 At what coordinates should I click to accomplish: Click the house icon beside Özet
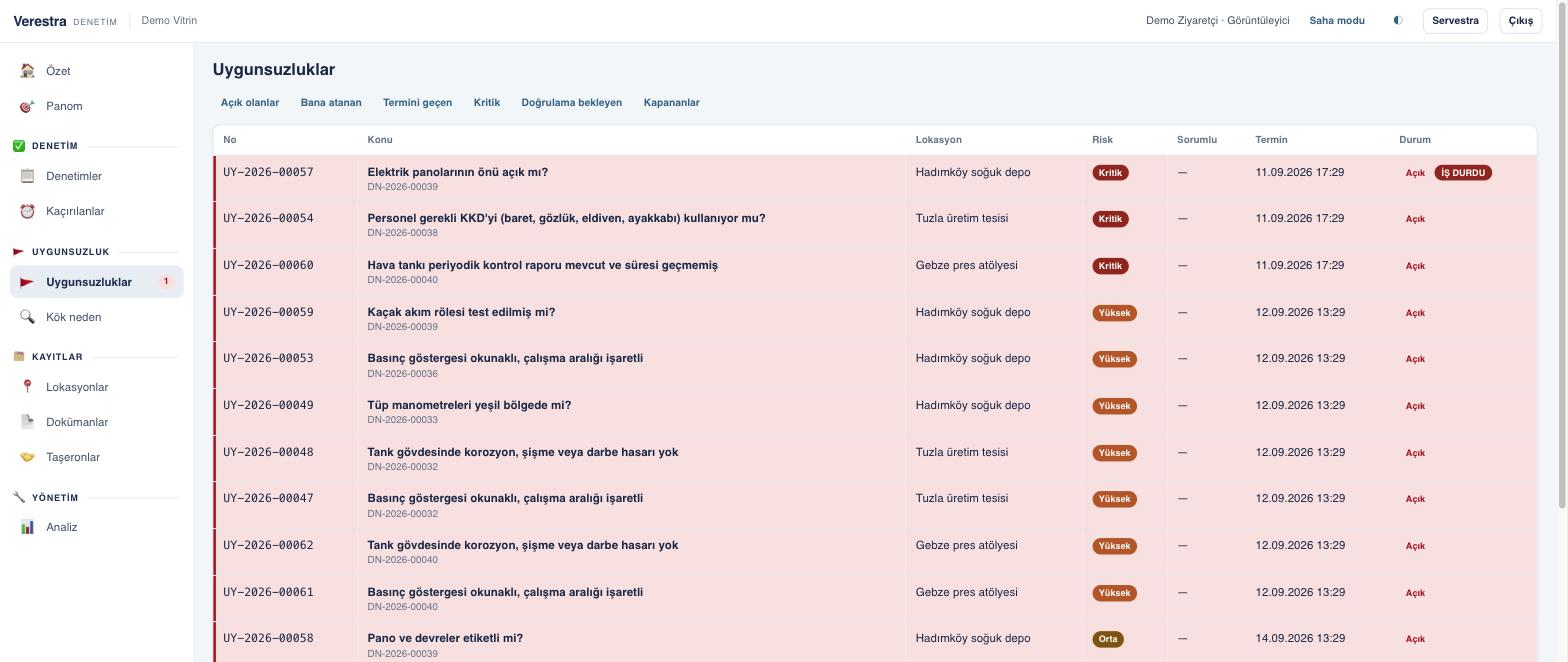(x=27, y=71)
